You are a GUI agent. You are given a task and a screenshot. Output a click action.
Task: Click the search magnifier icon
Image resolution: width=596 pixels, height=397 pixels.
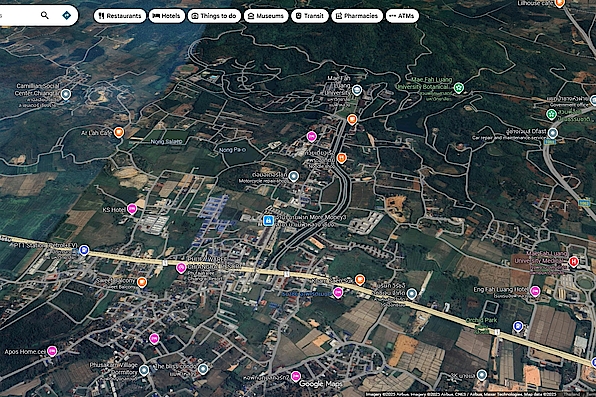tap(44, 15)
